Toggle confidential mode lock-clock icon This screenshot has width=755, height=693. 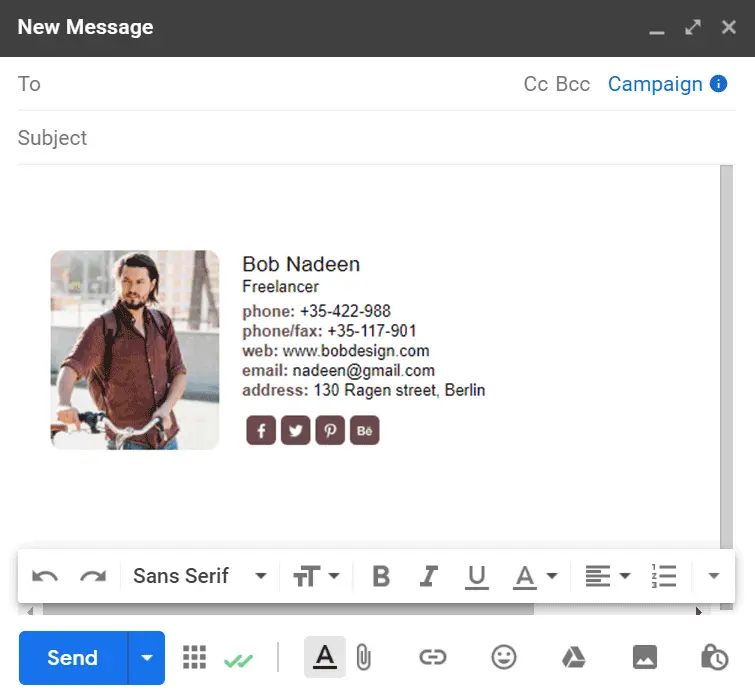coord(714,657)
